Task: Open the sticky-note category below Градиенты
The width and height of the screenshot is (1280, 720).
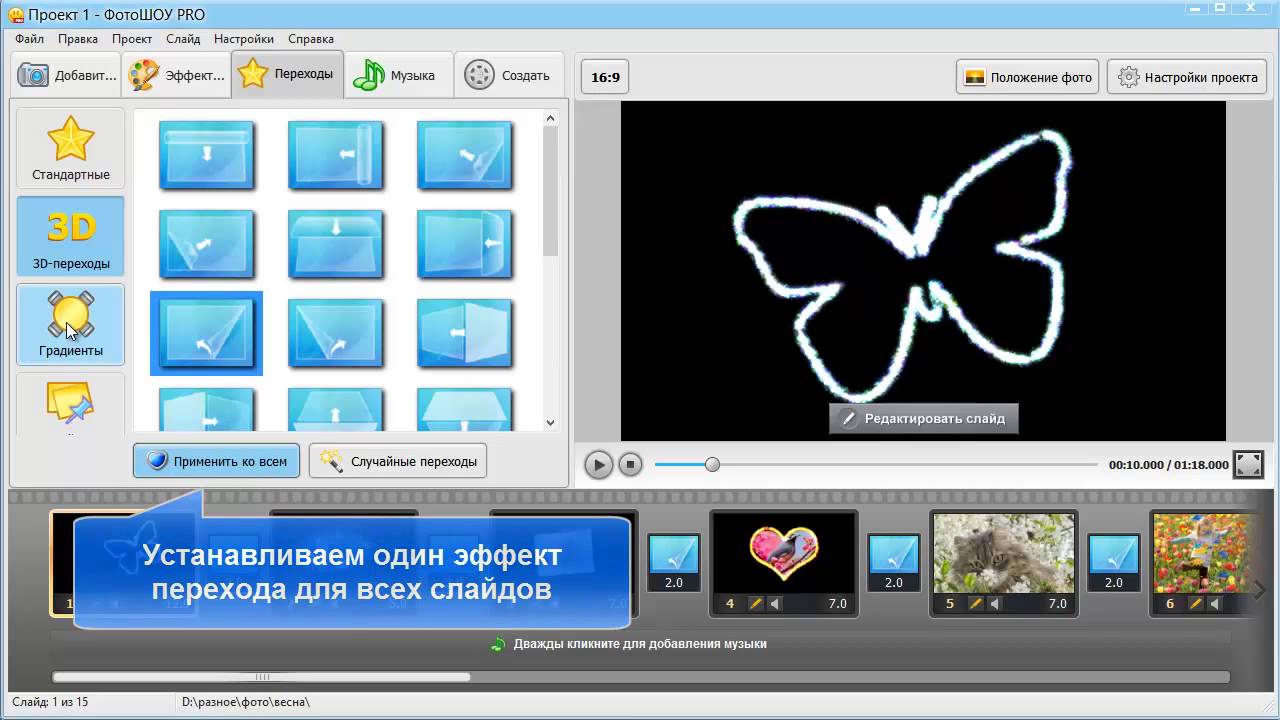Action: [71, 404]
